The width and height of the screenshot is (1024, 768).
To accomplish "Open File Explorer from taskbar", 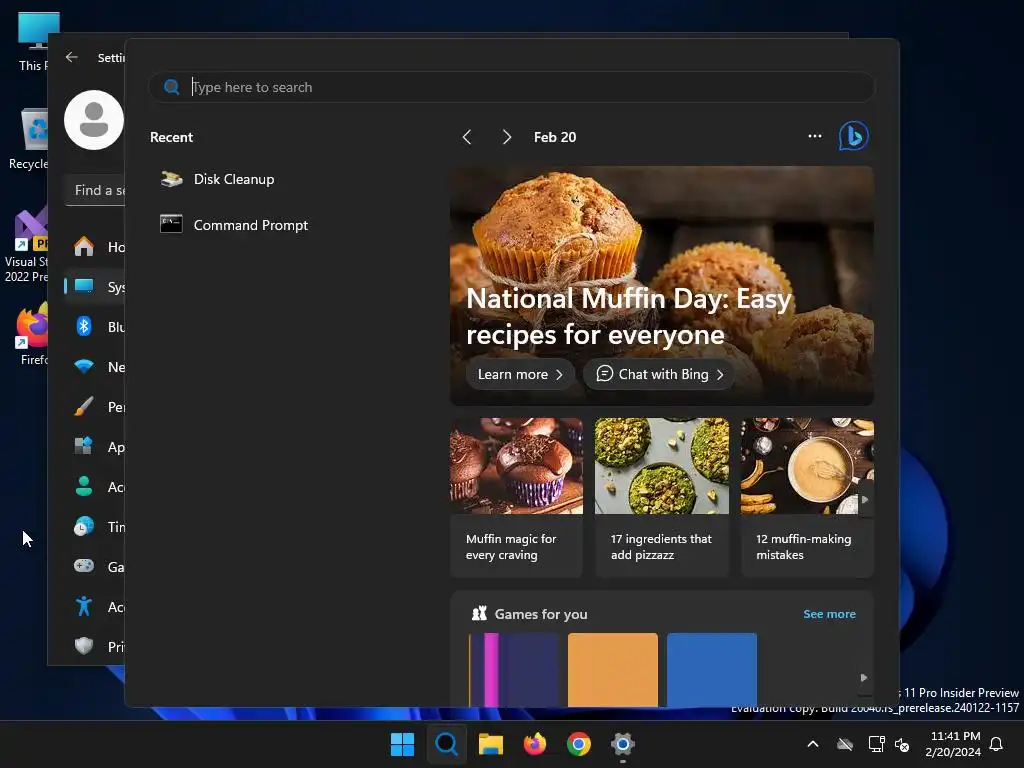I will pyautogui.click(x=490, y=744).
